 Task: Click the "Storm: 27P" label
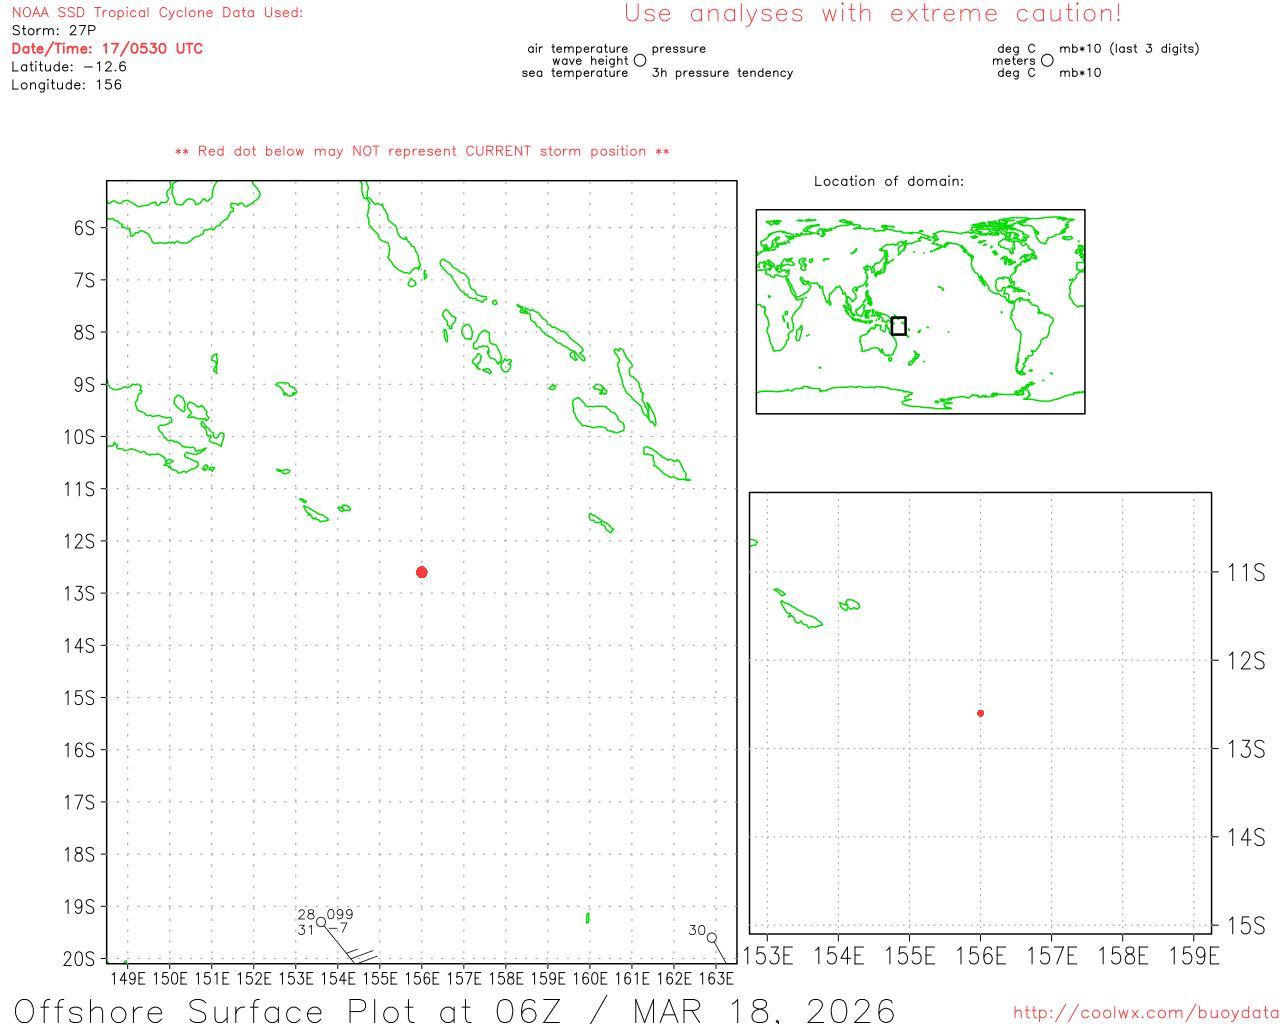(x=54, y=31)
